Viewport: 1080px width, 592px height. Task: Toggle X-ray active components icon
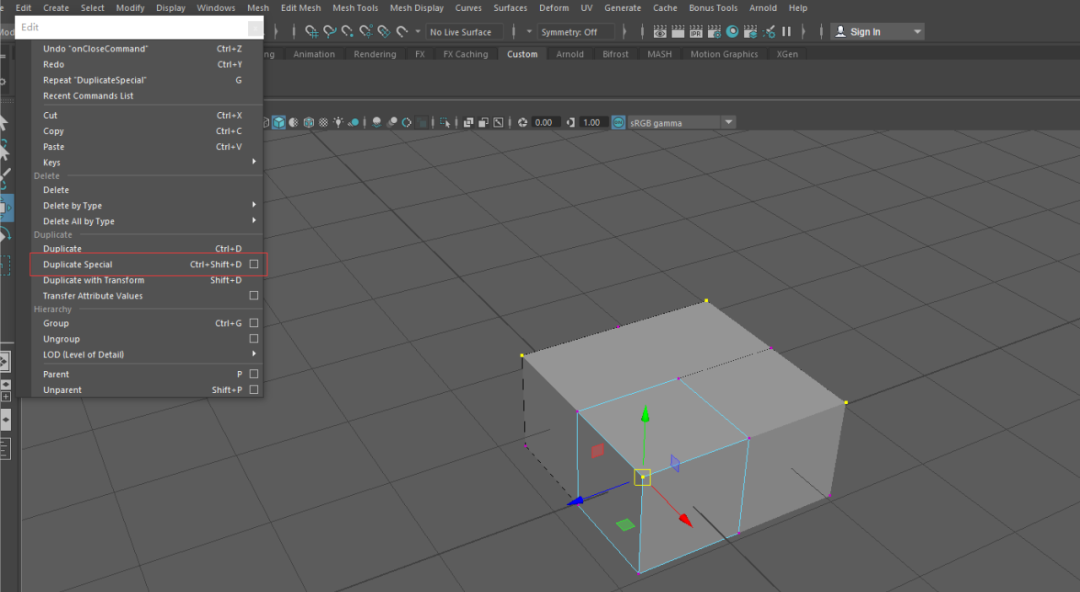click(484, 123)
